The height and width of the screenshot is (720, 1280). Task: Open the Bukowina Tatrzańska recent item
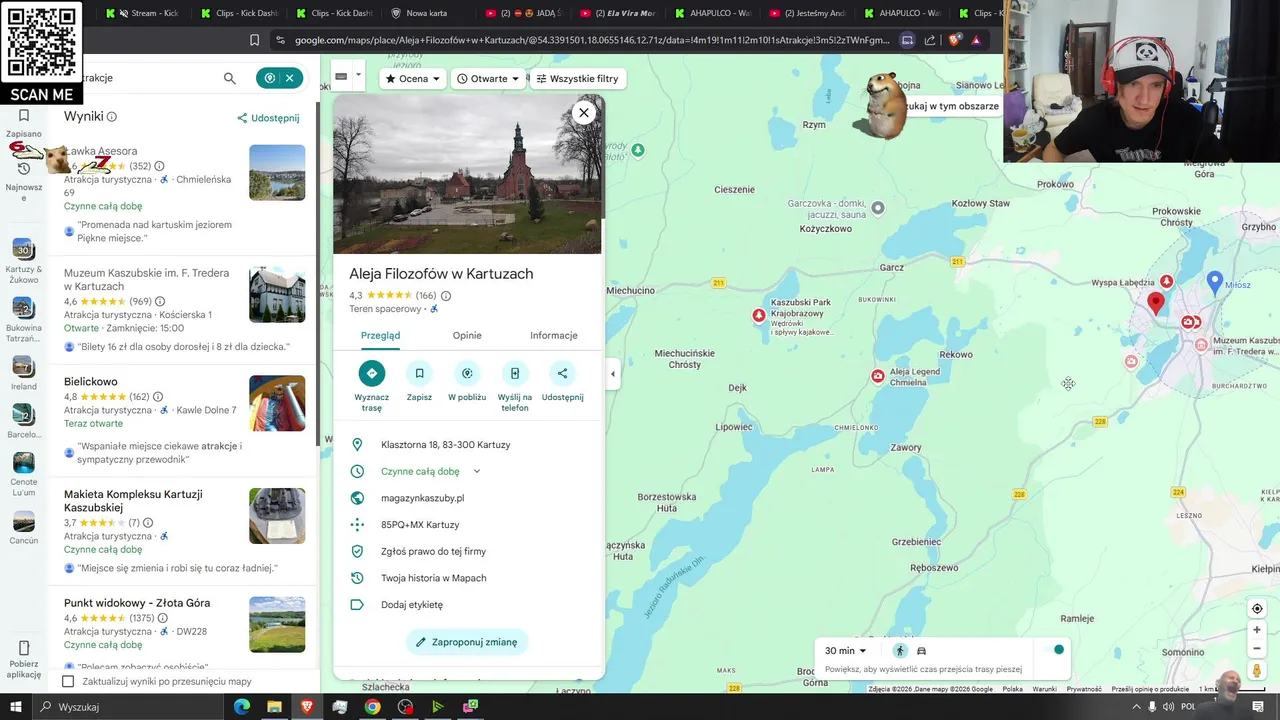tap(24, 318)
